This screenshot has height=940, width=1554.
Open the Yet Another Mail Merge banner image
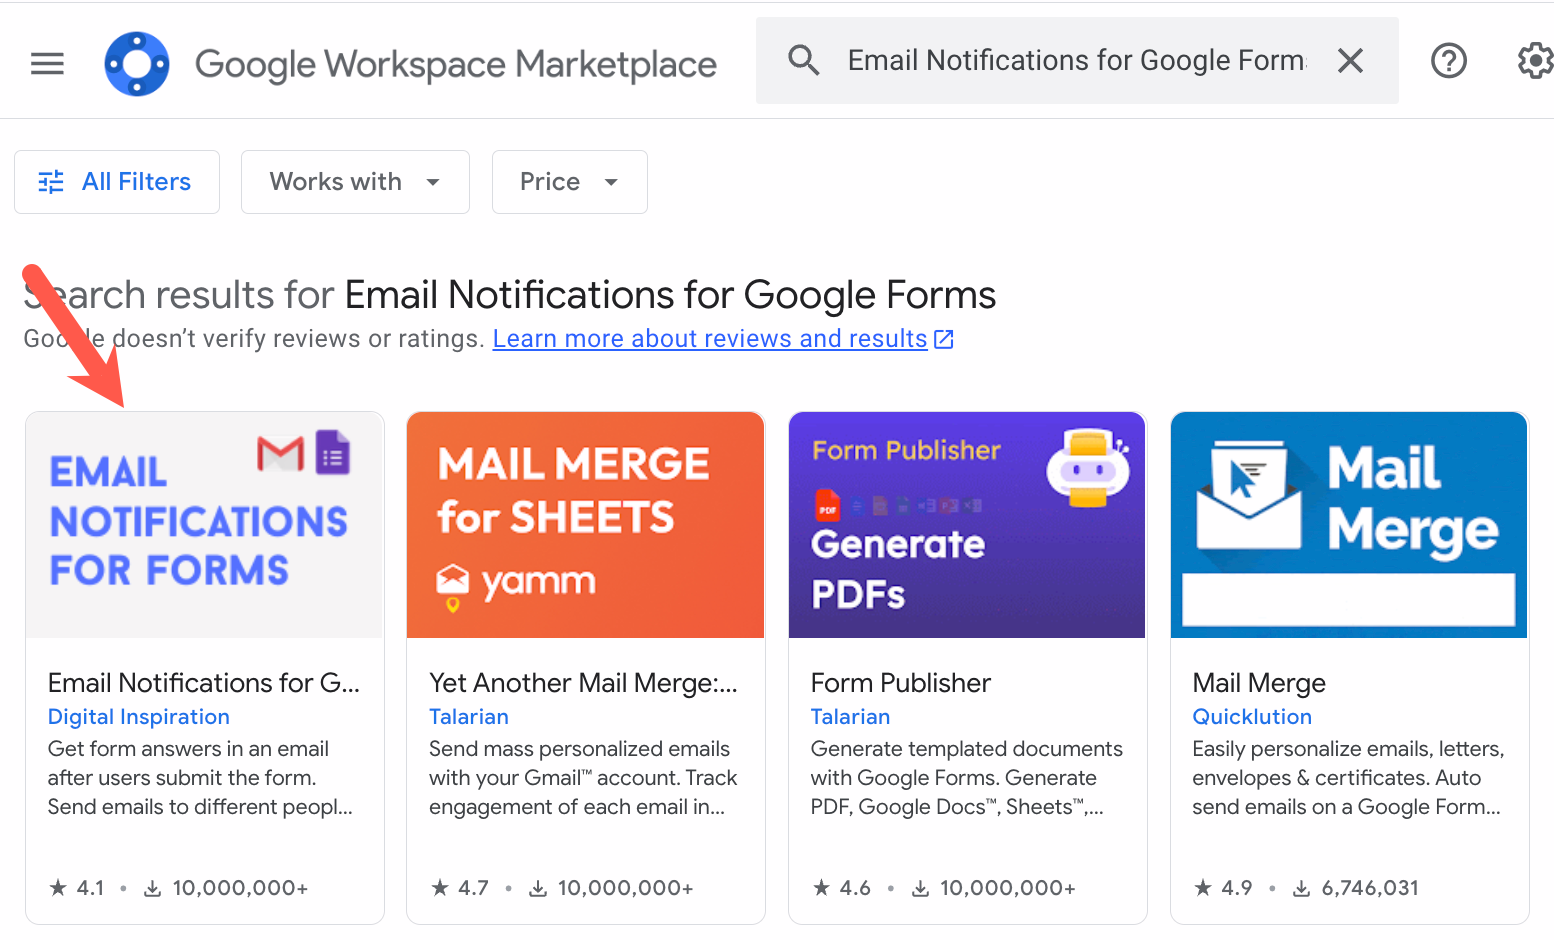585,524
